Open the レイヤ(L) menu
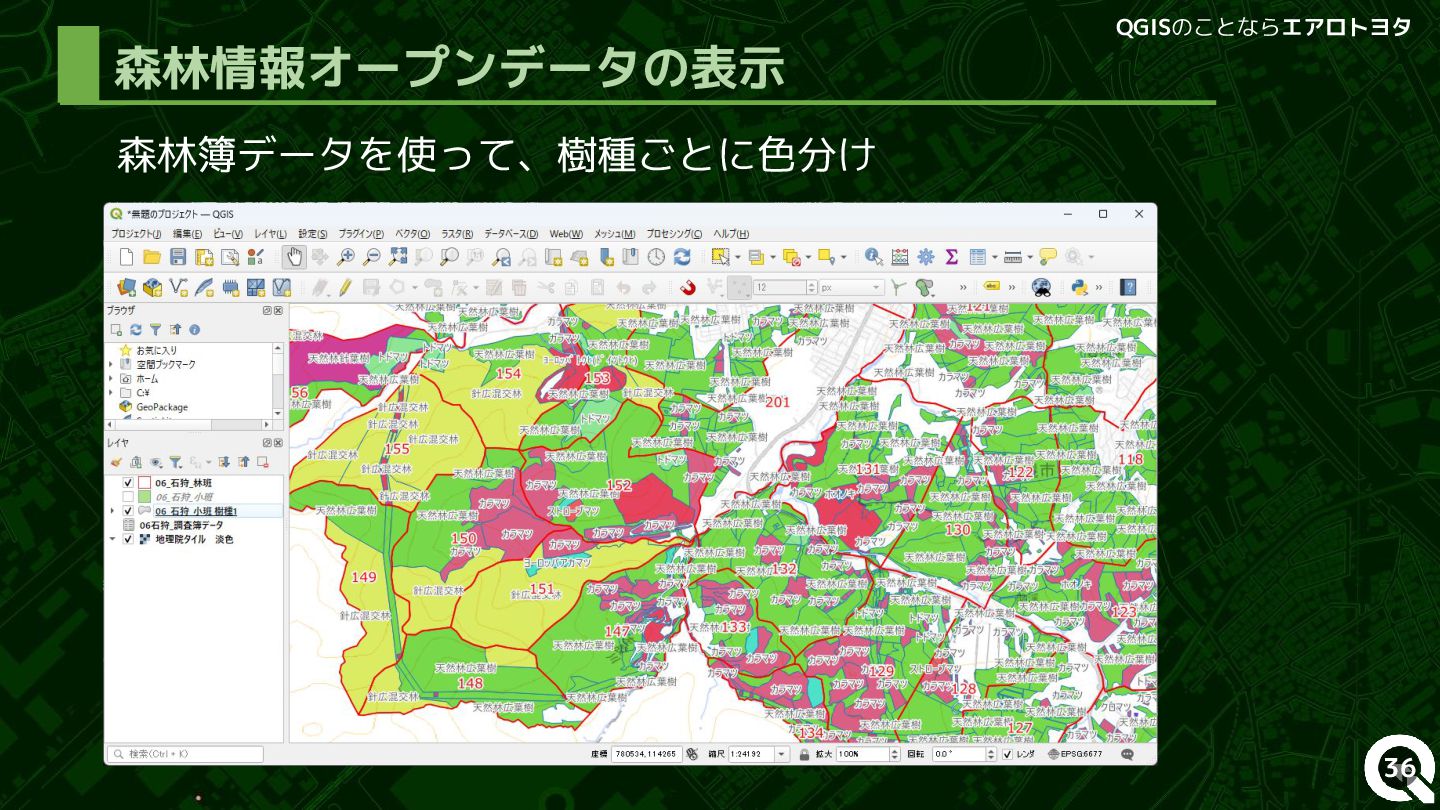 coord(270,234)
